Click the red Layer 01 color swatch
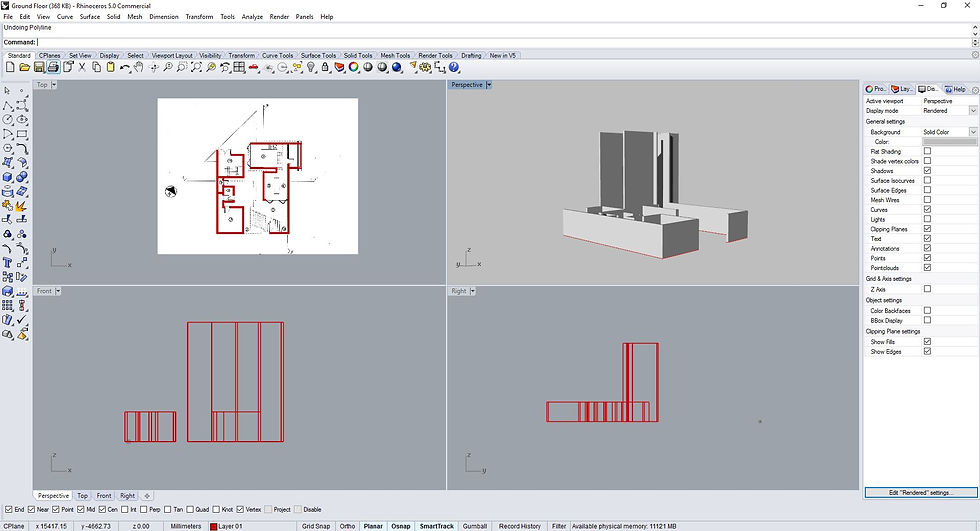 pos(213,527)
